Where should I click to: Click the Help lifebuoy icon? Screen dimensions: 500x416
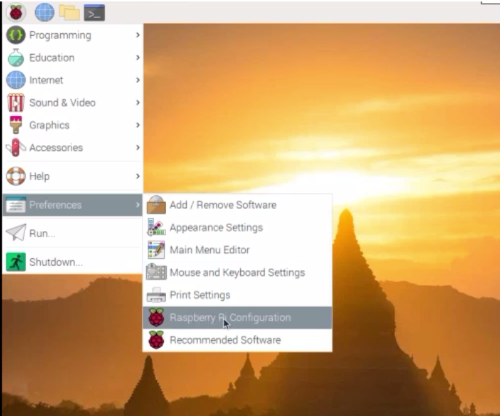(x=16, y=176)
